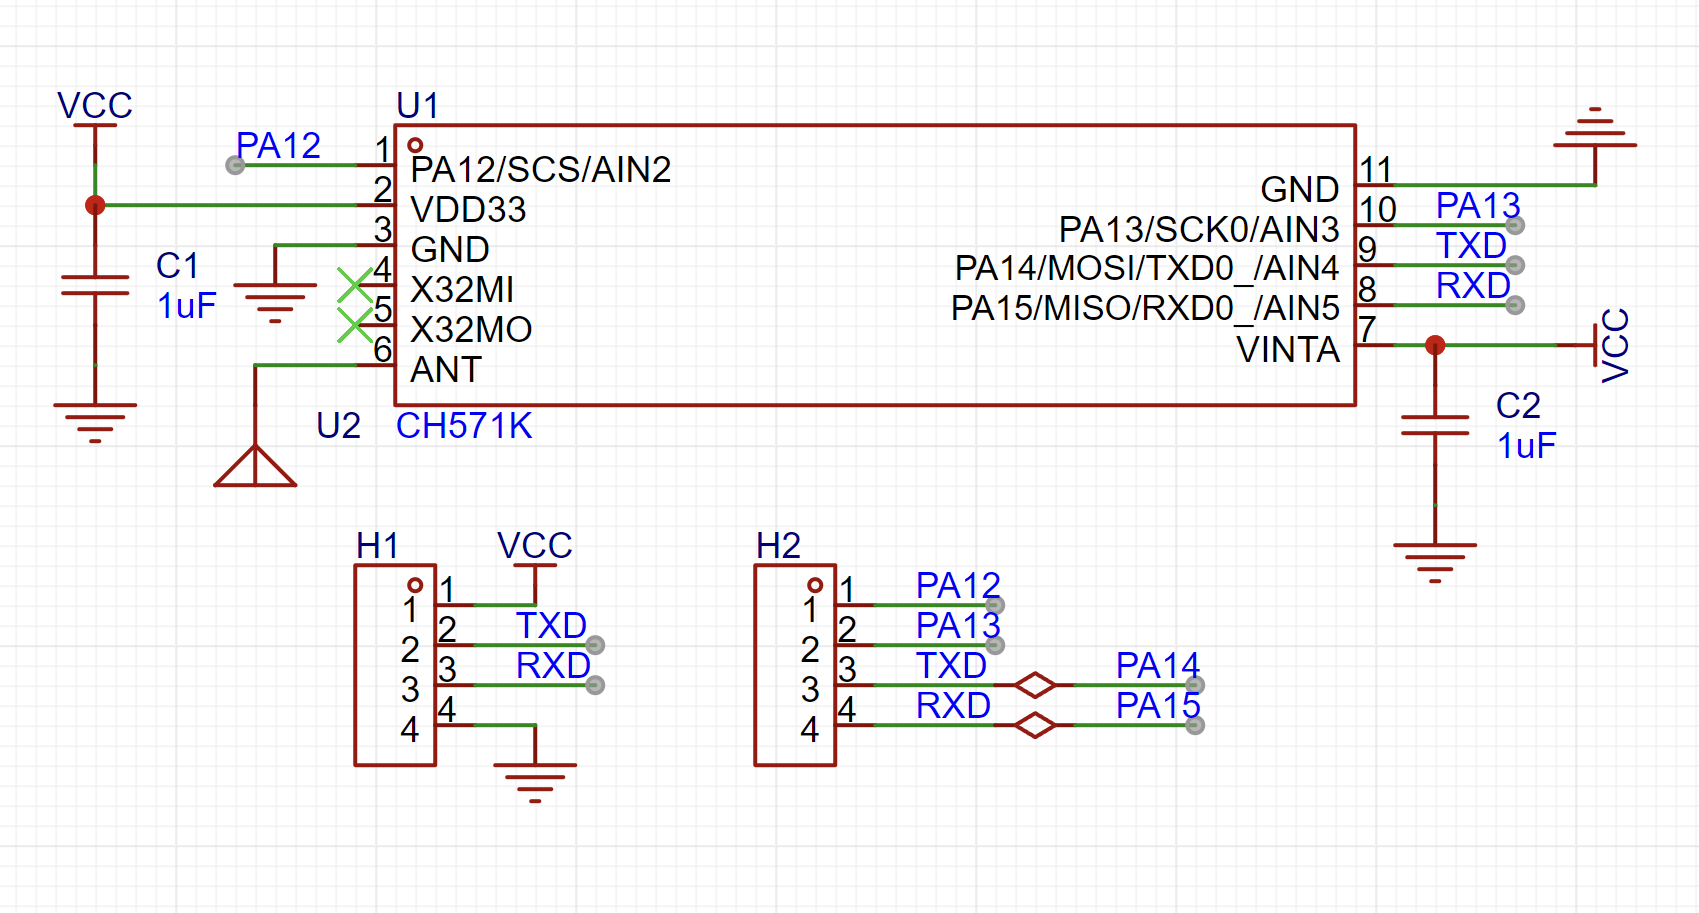Click the no-connect X on pin X32MI
Viewport: 1699px width, 913px height.
(x=355, y=285)
